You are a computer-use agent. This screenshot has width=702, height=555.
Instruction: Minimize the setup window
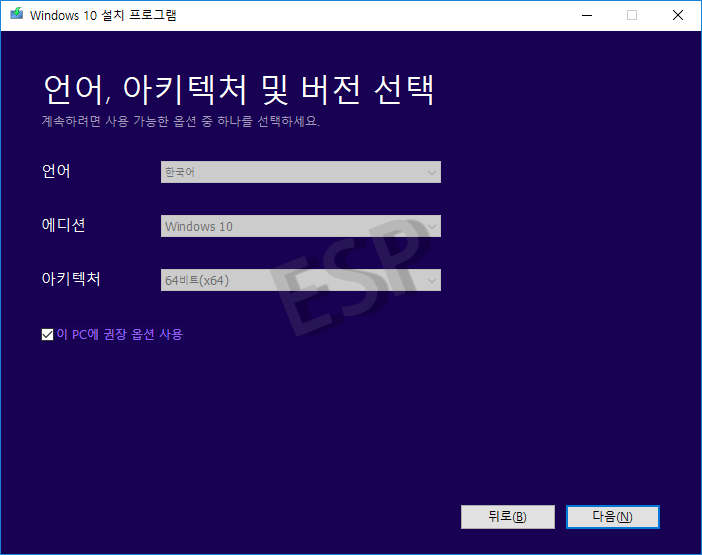[587, 15]
